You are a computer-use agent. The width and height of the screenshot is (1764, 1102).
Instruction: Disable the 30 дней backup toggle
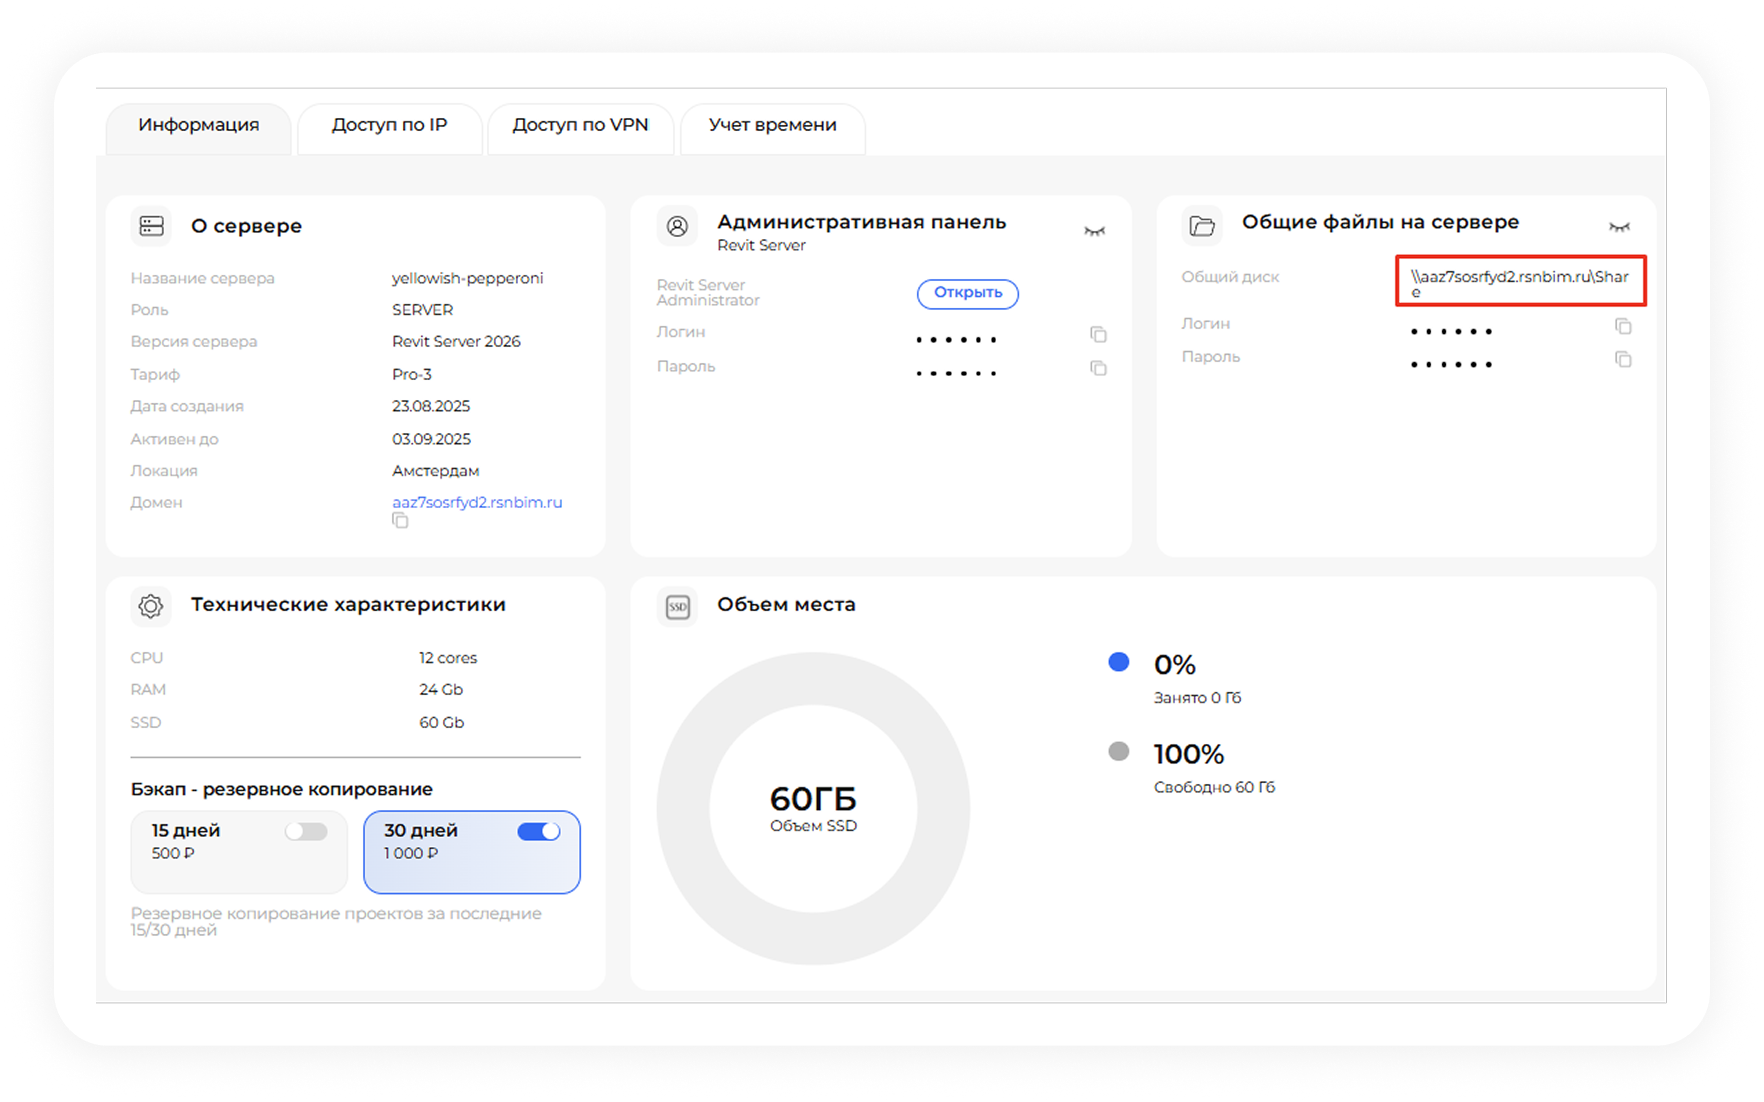click(539, 832)
